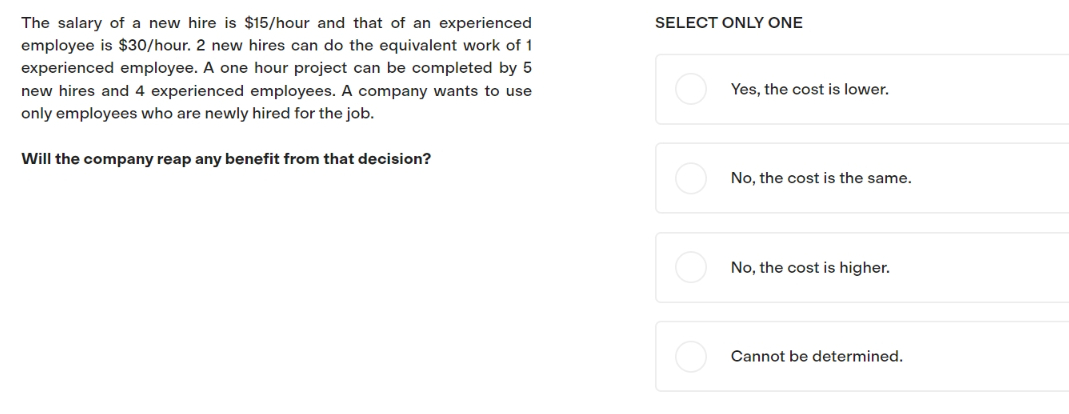
Task: Click the bold question 'Will the company reap any benefit'
Action: (226, 159)
